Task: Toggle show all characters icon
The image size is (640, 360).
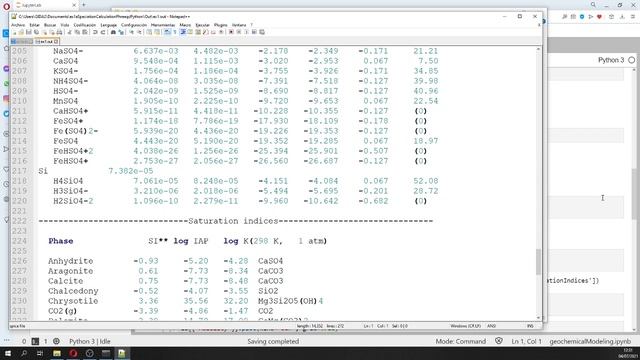Action: 174,32
